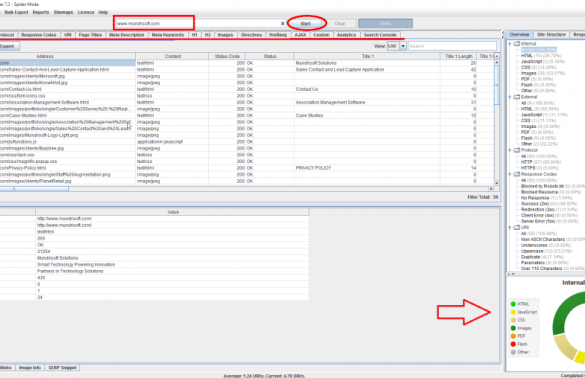Select Uppercase under URI
Viewport: 585px width, 378px height.
click(546, 251)
